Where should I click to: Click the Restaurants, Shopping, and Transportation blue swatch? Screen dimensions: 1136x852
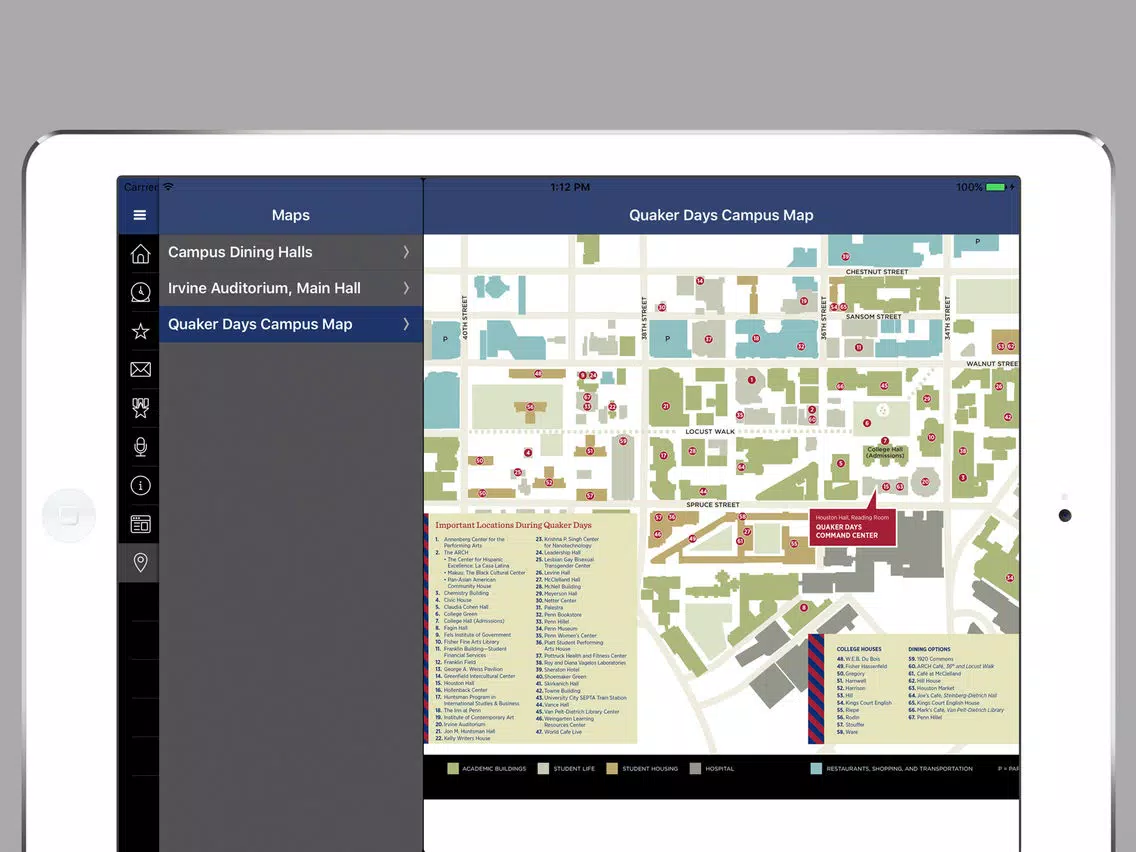(816, 769)
